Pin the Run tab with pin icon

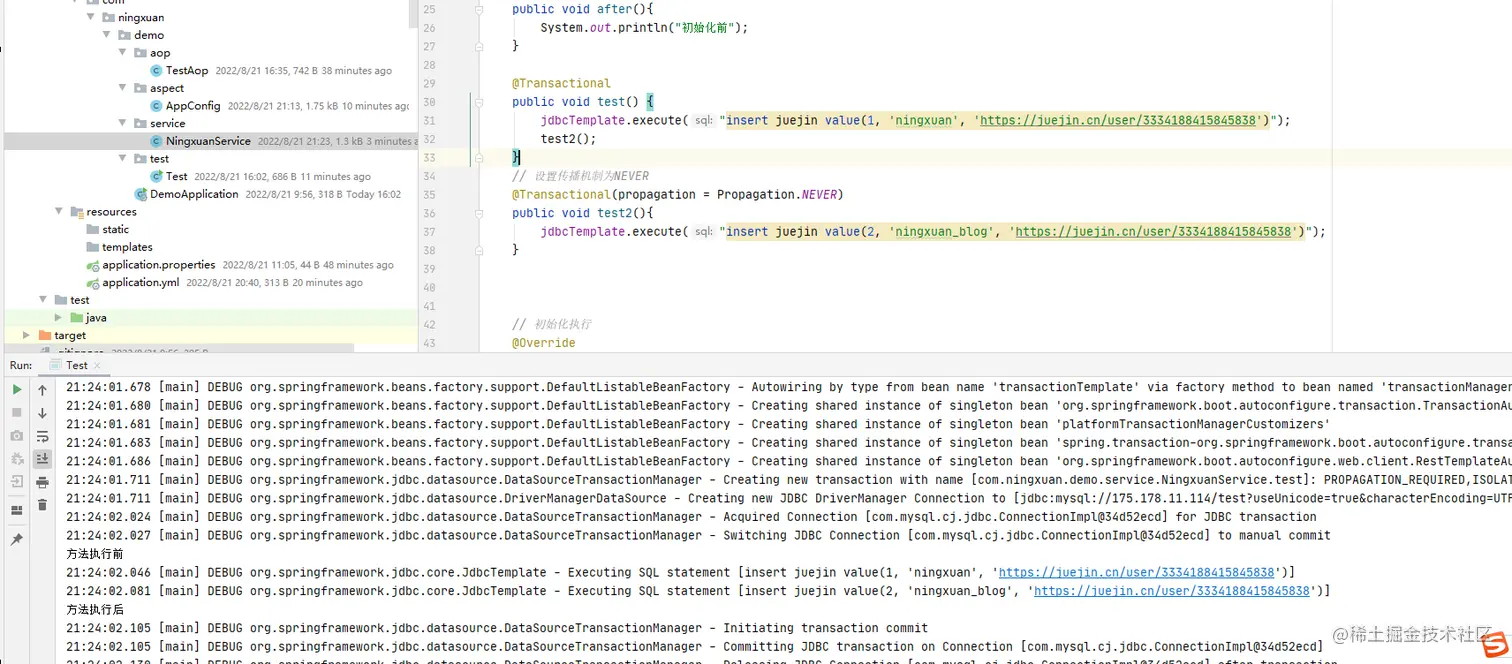tap(17, 539)
